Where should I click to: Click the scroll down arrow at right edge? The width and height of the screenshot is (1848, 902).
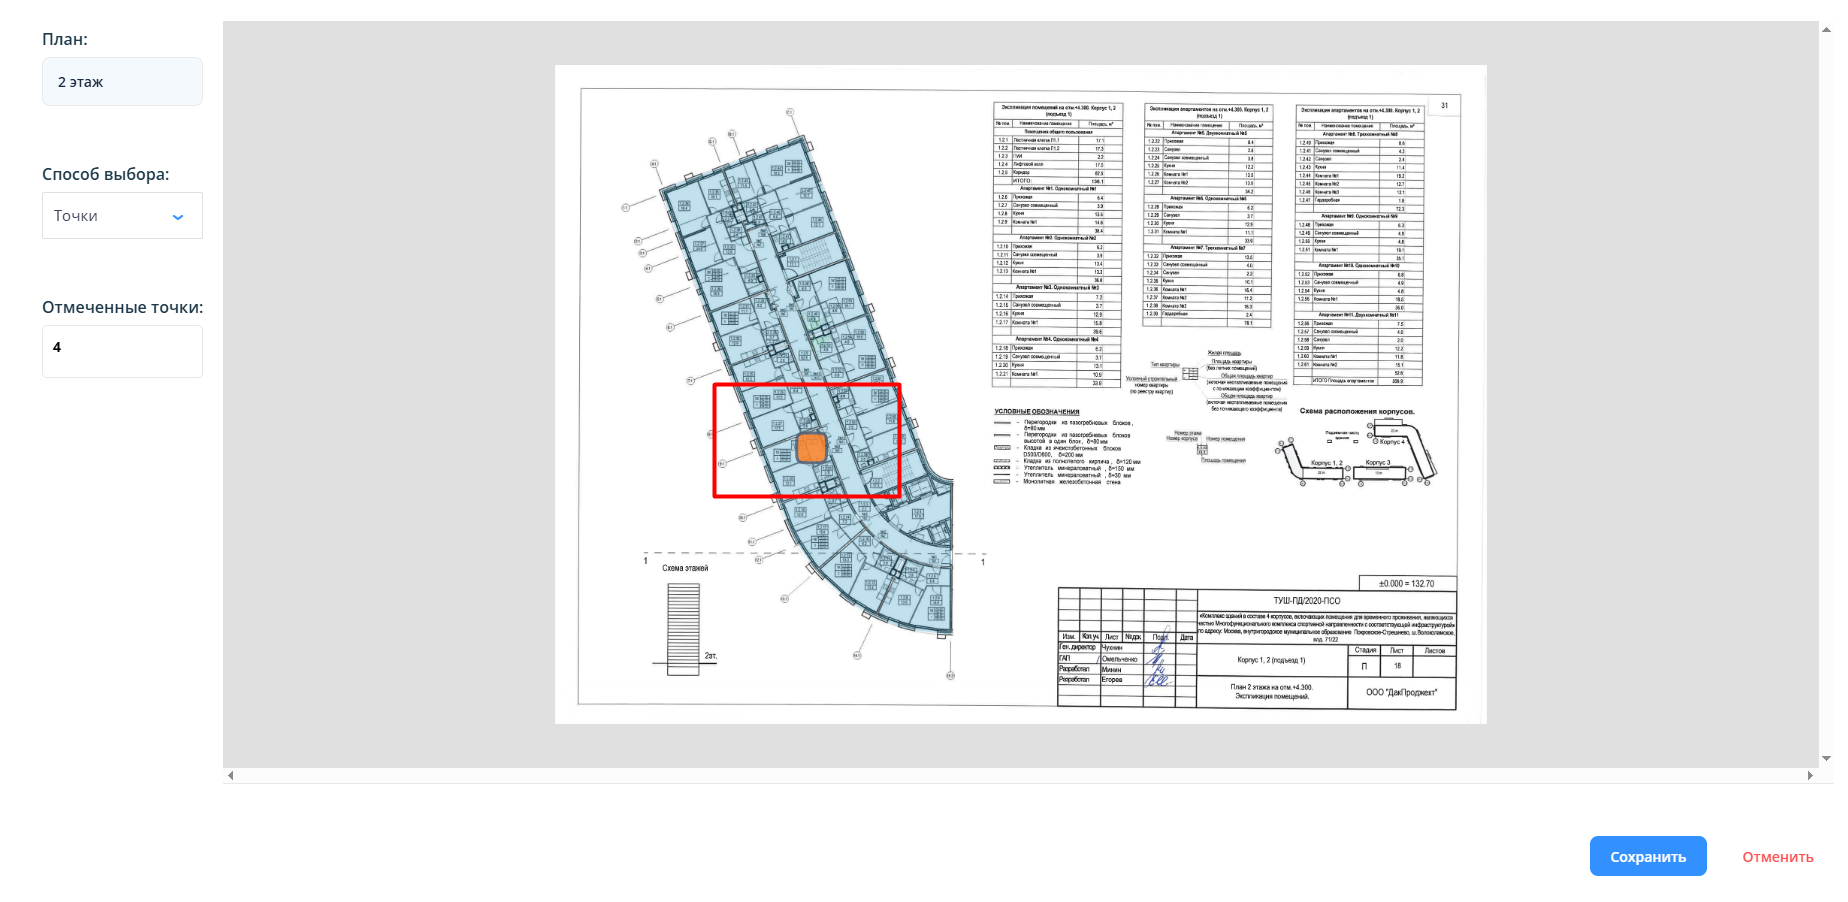(1827, 759)
